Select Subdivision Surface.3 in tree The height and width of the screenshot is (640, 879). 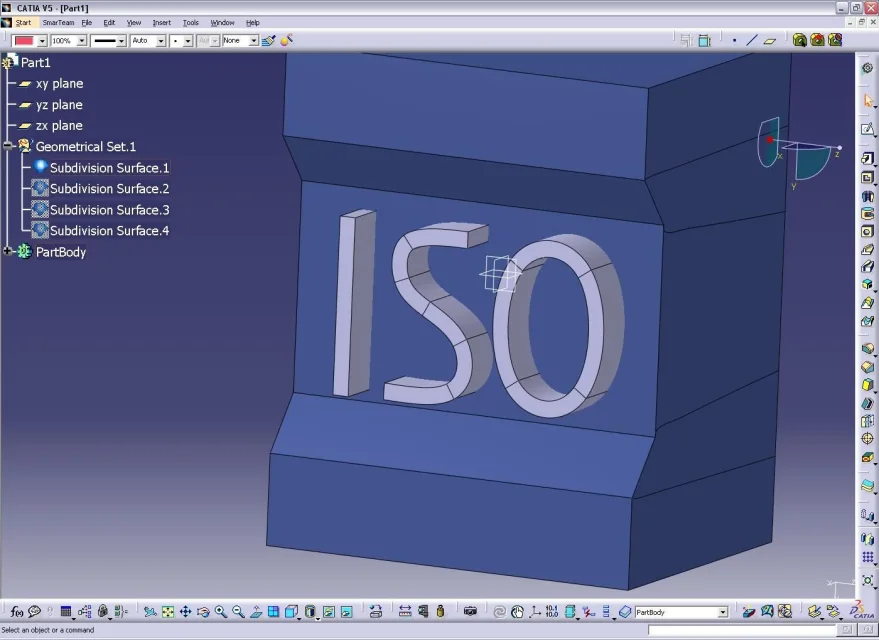[x=109, y=210]
